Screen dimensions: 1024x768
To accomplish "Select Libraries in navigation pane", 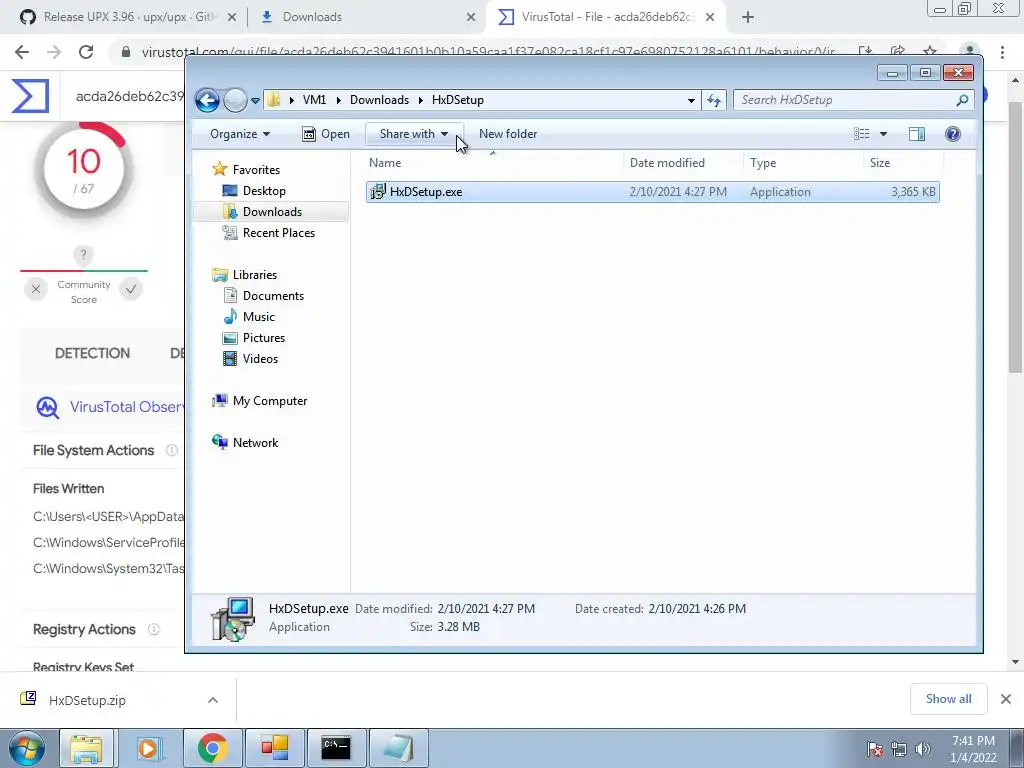I will point(245,275).
